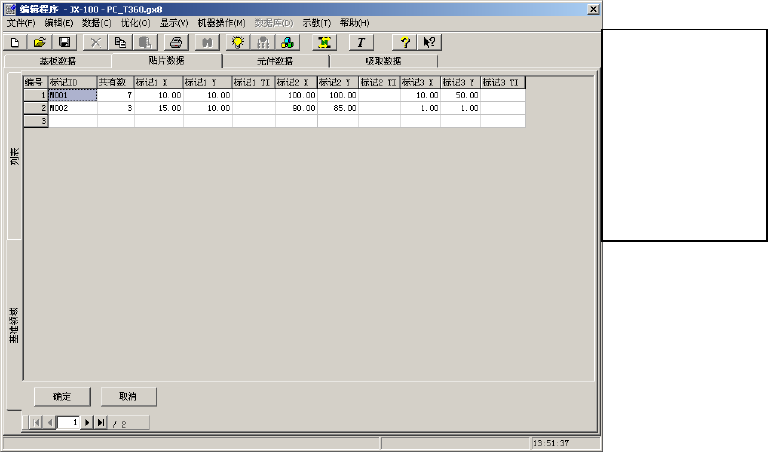The image size is (768, 452).
Task: Click the 50.00 cell in row 1
Action: point(460,95)
